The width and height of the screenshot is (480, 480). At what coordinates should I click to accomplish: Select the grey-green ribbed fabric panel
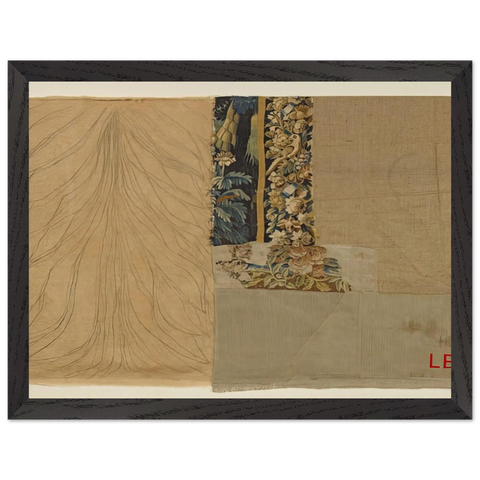click(332, 339)
